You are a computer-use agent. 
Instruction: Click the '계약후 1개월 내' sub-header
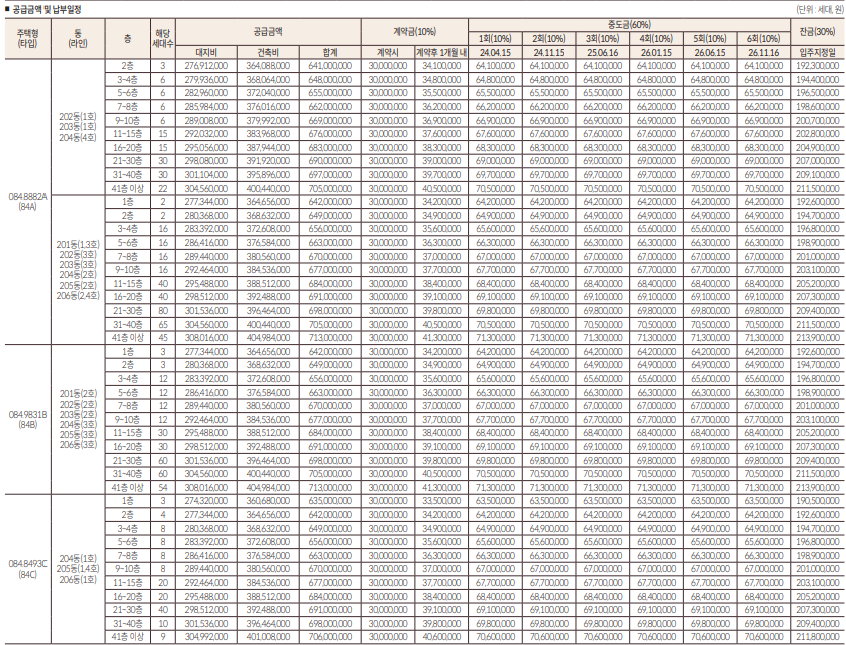441,52
